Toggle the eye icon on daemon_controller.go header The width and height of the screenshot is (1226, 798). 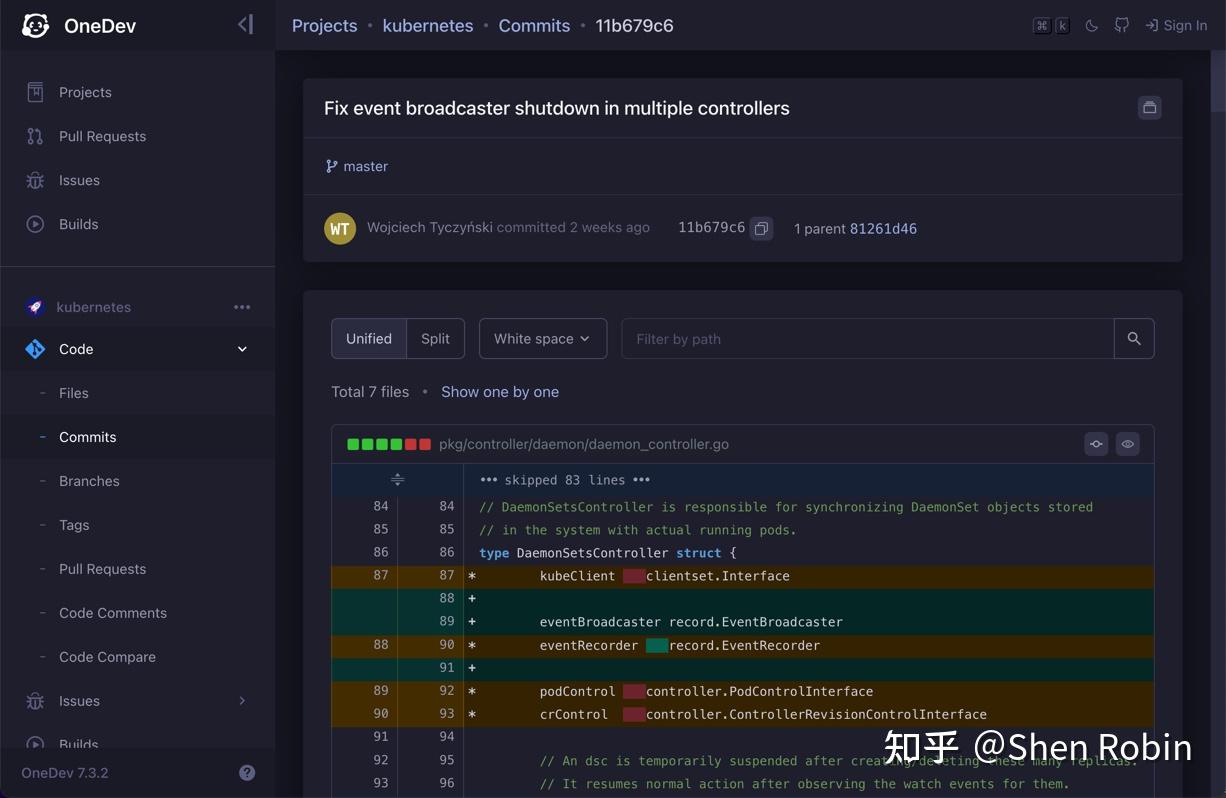[x=1127, y=443]
